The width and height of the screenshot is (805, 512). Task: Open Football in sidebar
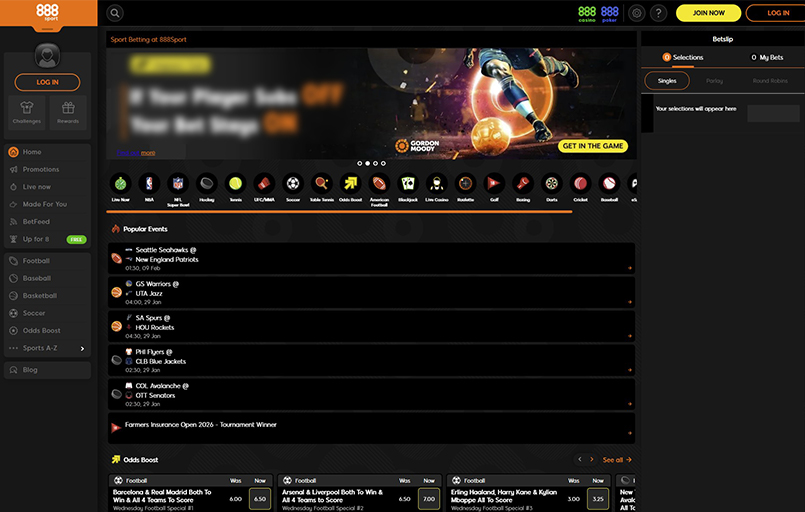pos(47,261)
